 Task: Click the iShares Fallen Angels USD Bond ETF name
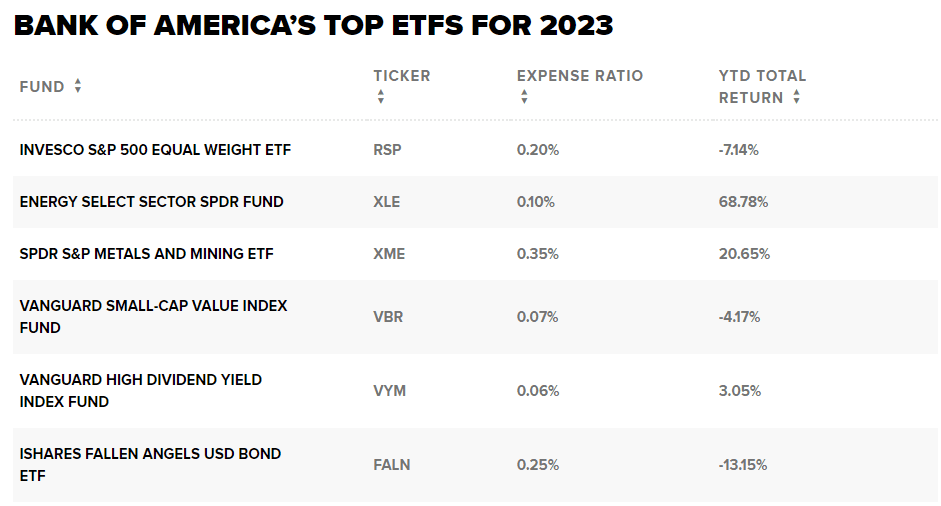[x=150, y=464]
